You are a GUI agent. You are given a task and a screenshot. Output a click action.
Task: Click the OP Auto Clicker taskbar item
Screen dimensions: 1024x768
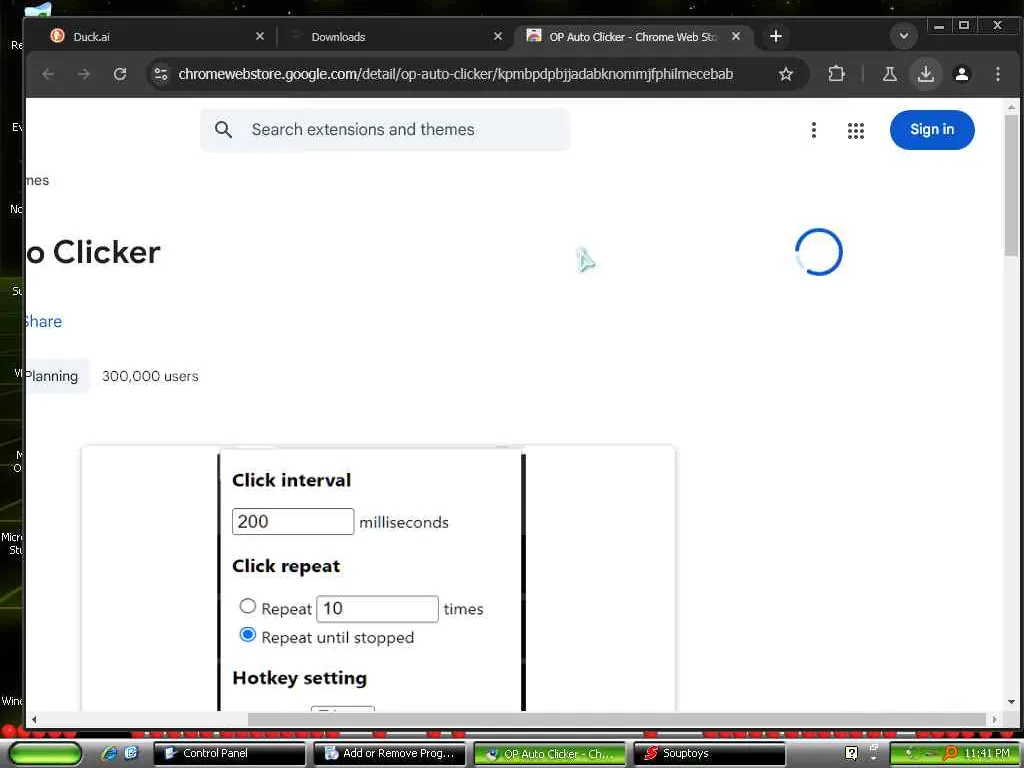[550, 753]
